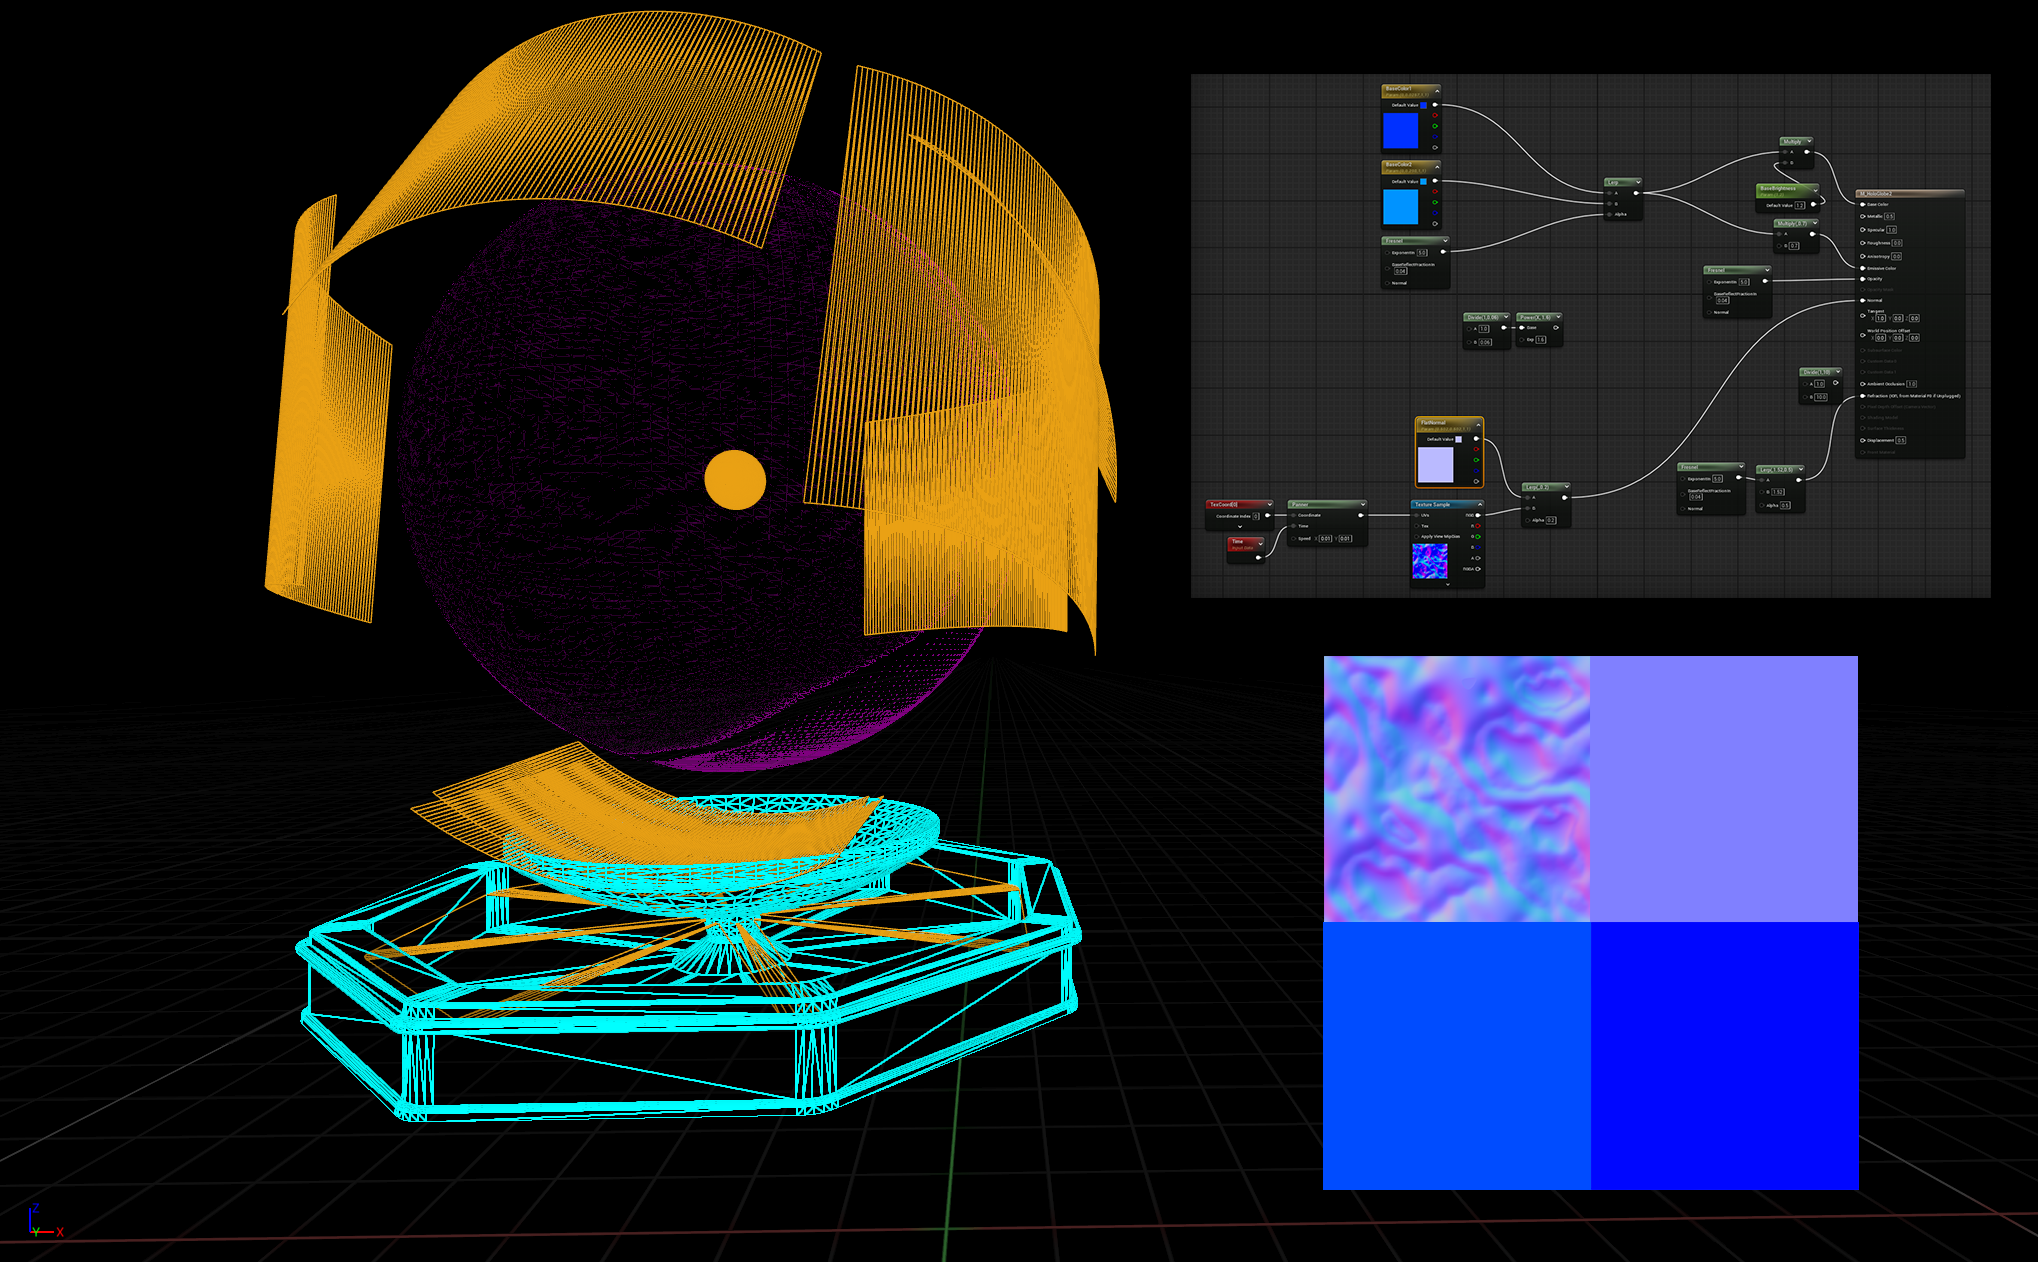Click BaseColor2 green channel output pin
The height and width of the screenshot is (1262, 2038).
1435,202
